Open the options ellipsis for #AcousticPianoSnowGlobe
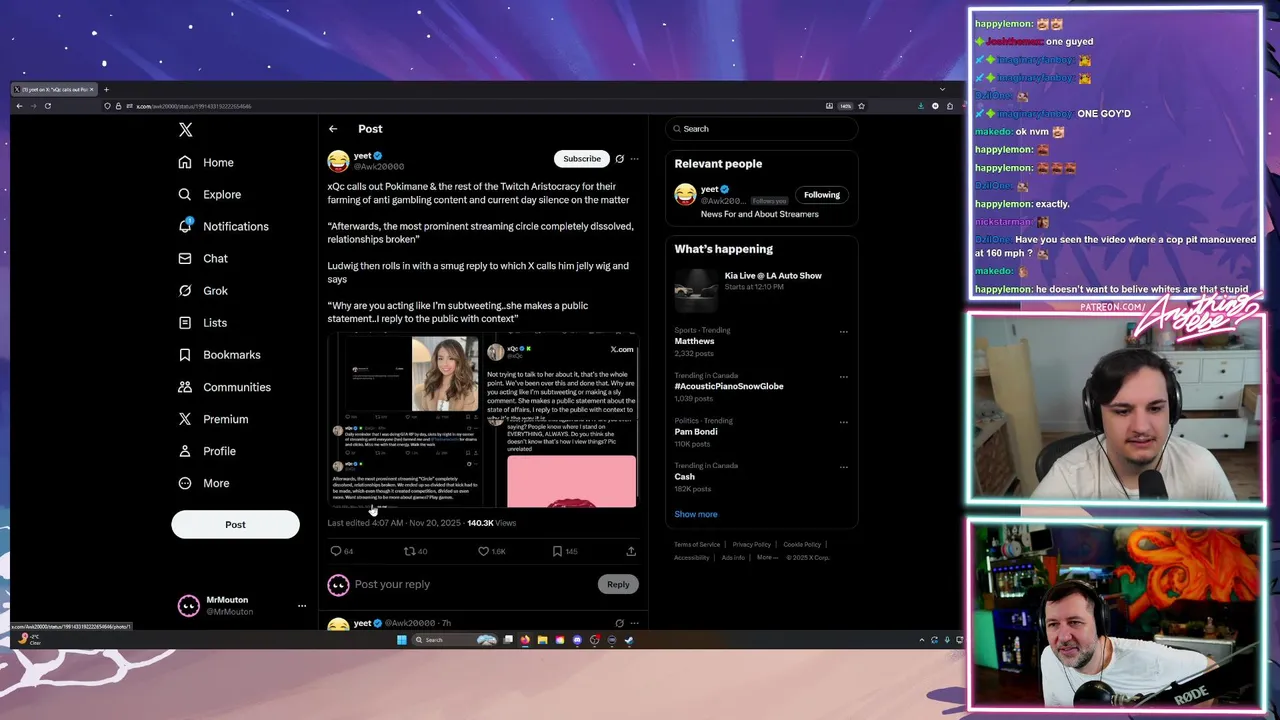The width and height of the screenshot is (1280, 720). point(844,377)
